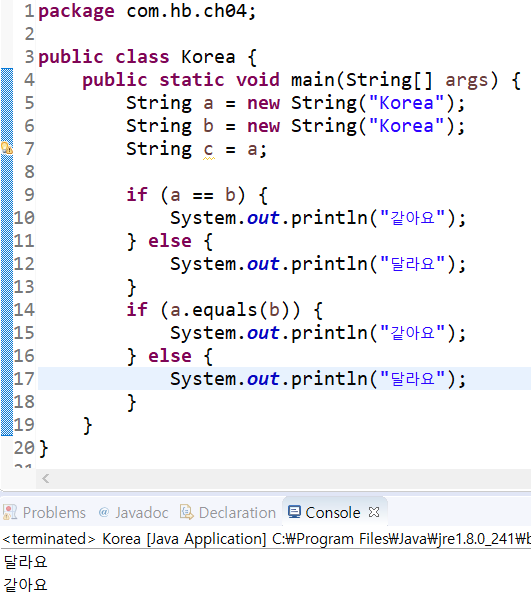This screenshot has width=531, height=604.
Task: Click the terminated Korea console status line
Action: tap(266, 539)
